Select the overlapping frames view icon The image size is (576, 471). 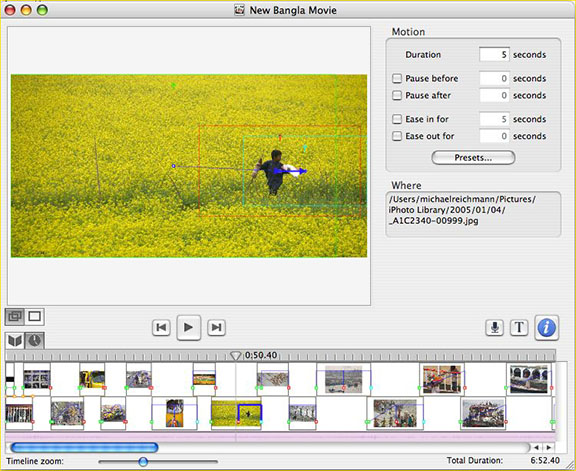[15, 316]
